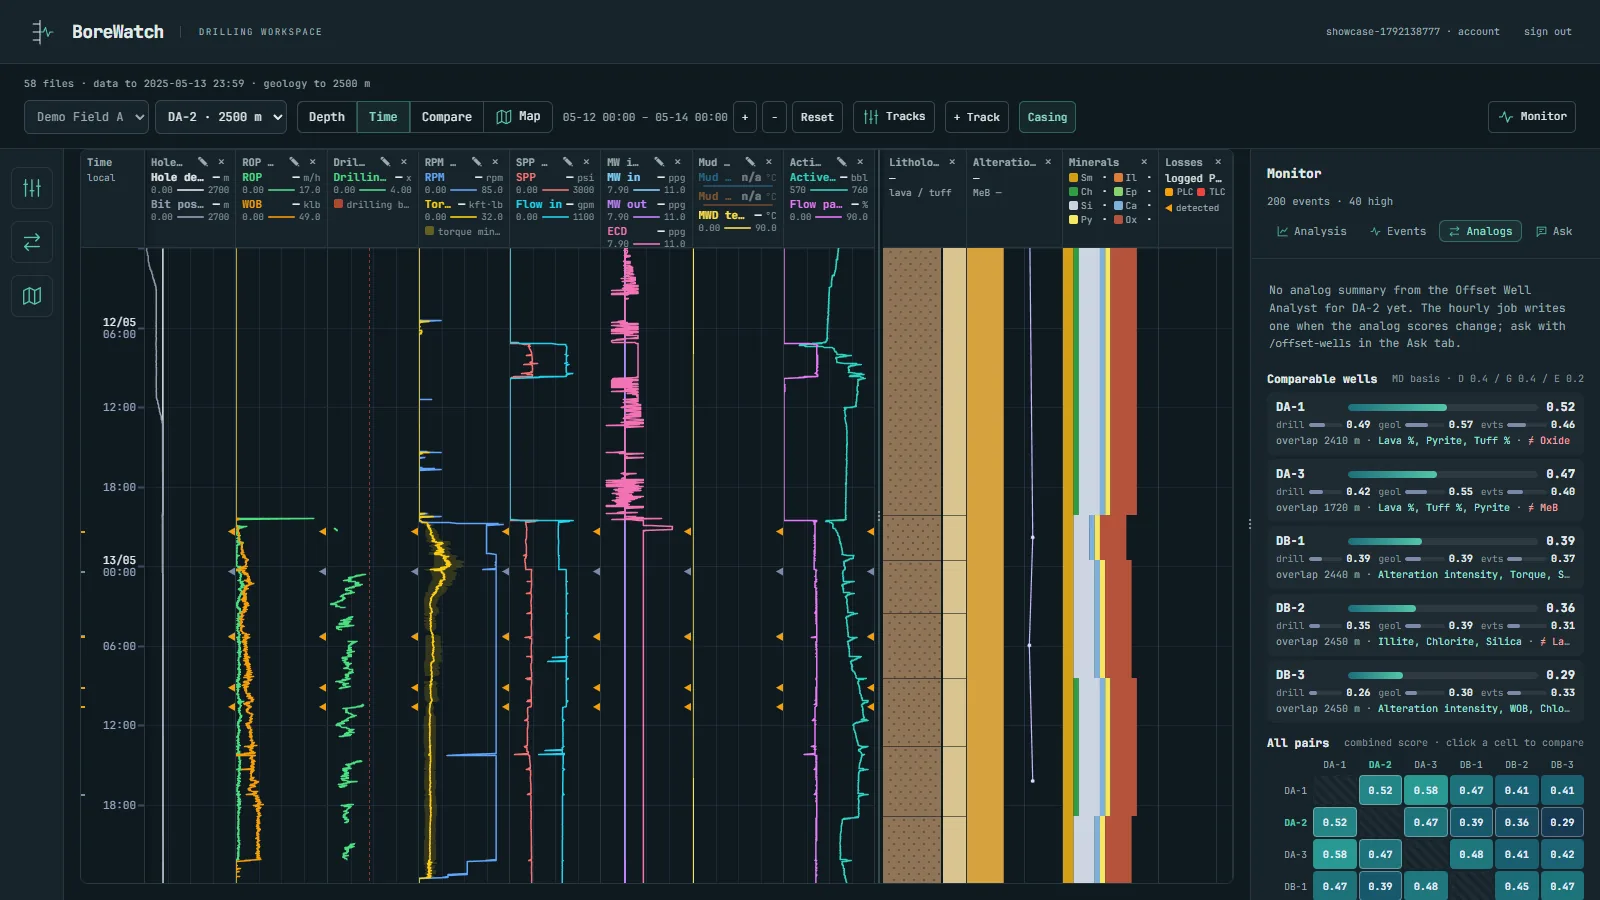Open Ox mineral options dot

pyautogui.click(x=1149, y=220)
